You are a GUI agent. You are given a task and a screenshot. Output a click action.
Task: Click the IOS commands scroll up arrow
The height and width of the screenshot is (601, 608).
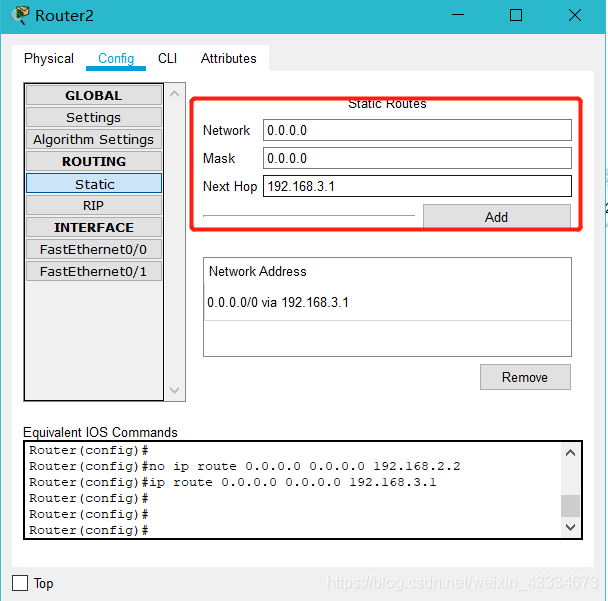pos(570,452)
